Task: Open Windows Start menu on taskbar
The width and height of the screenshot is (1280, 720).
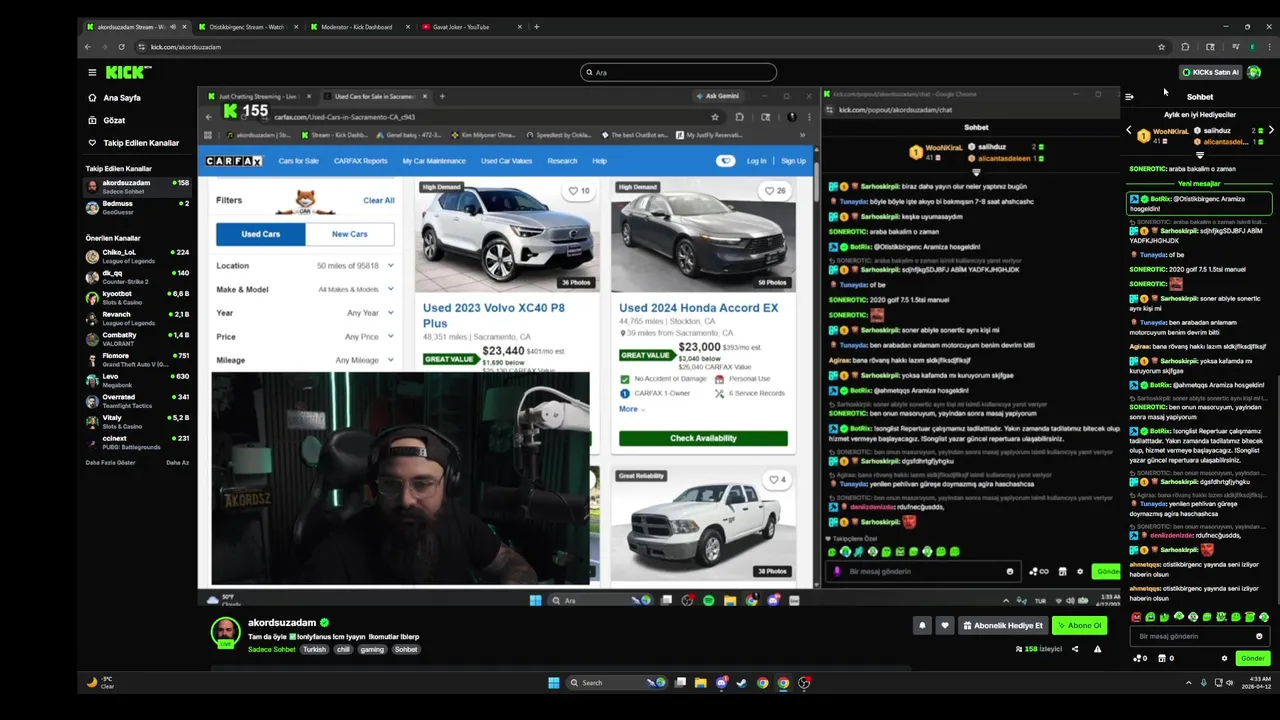Action: click(553, 683)
